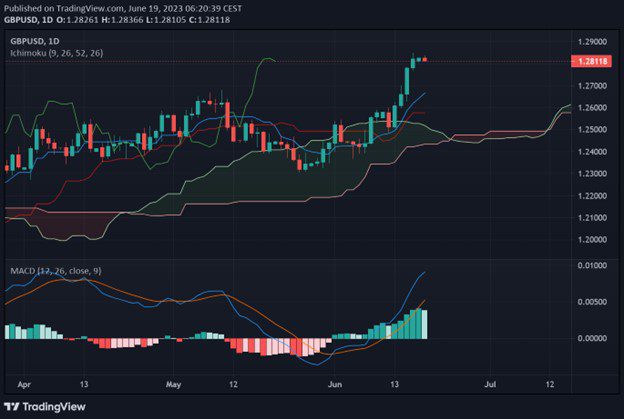This screenshot has height=419, width=624.
Task: Click the orange MACD signal line end
Action: click(426, 300)
